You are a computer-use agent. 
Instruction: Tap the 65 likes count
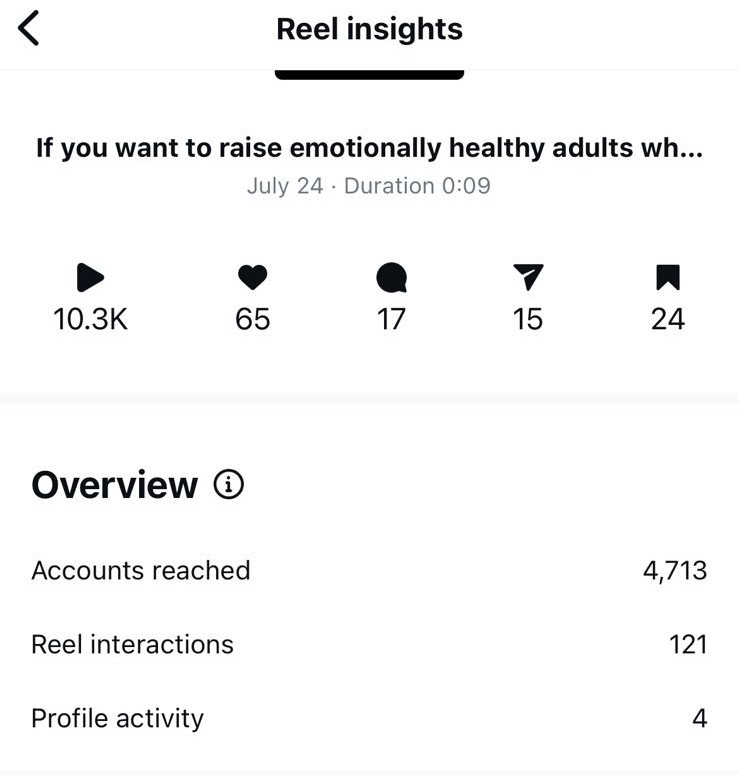(x=253, y=319)
